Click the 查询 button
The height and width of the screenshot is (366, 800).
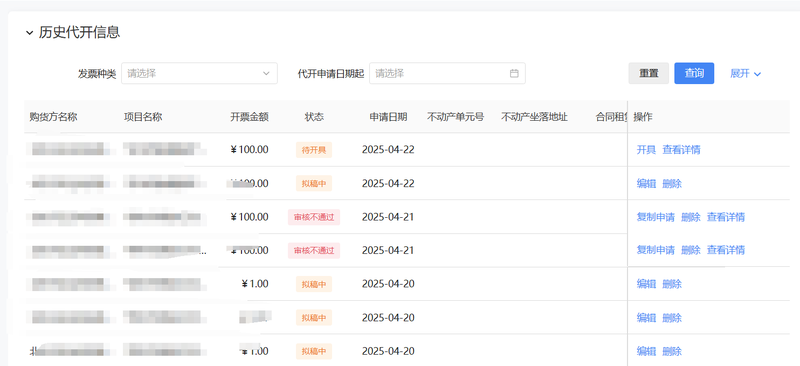(x=694, y=74)
